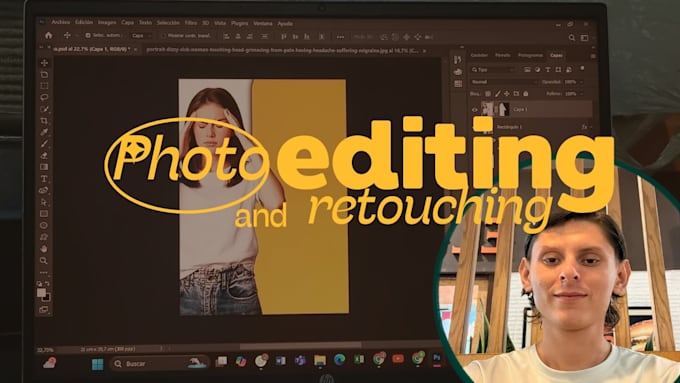The image size is (680, 383).
Task: Open Photoshop search magnifier at top right
Action: 572,38
